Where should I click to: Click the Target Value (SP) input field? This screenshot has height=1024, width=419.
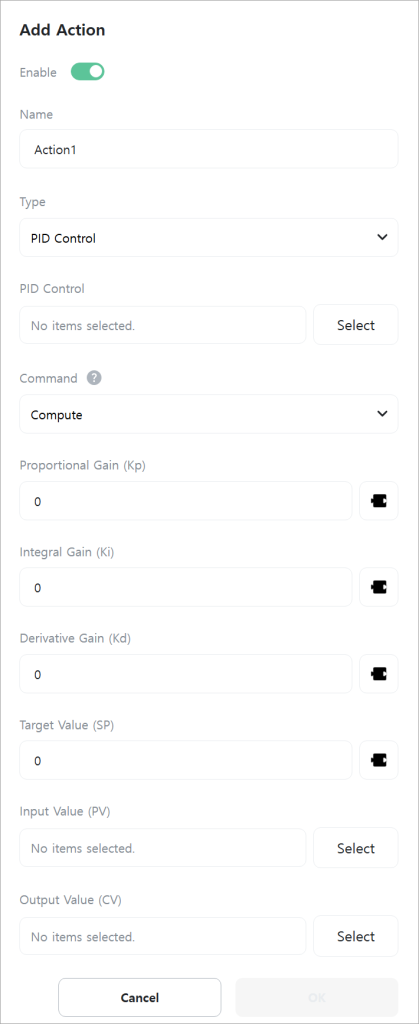coord(186,760)
